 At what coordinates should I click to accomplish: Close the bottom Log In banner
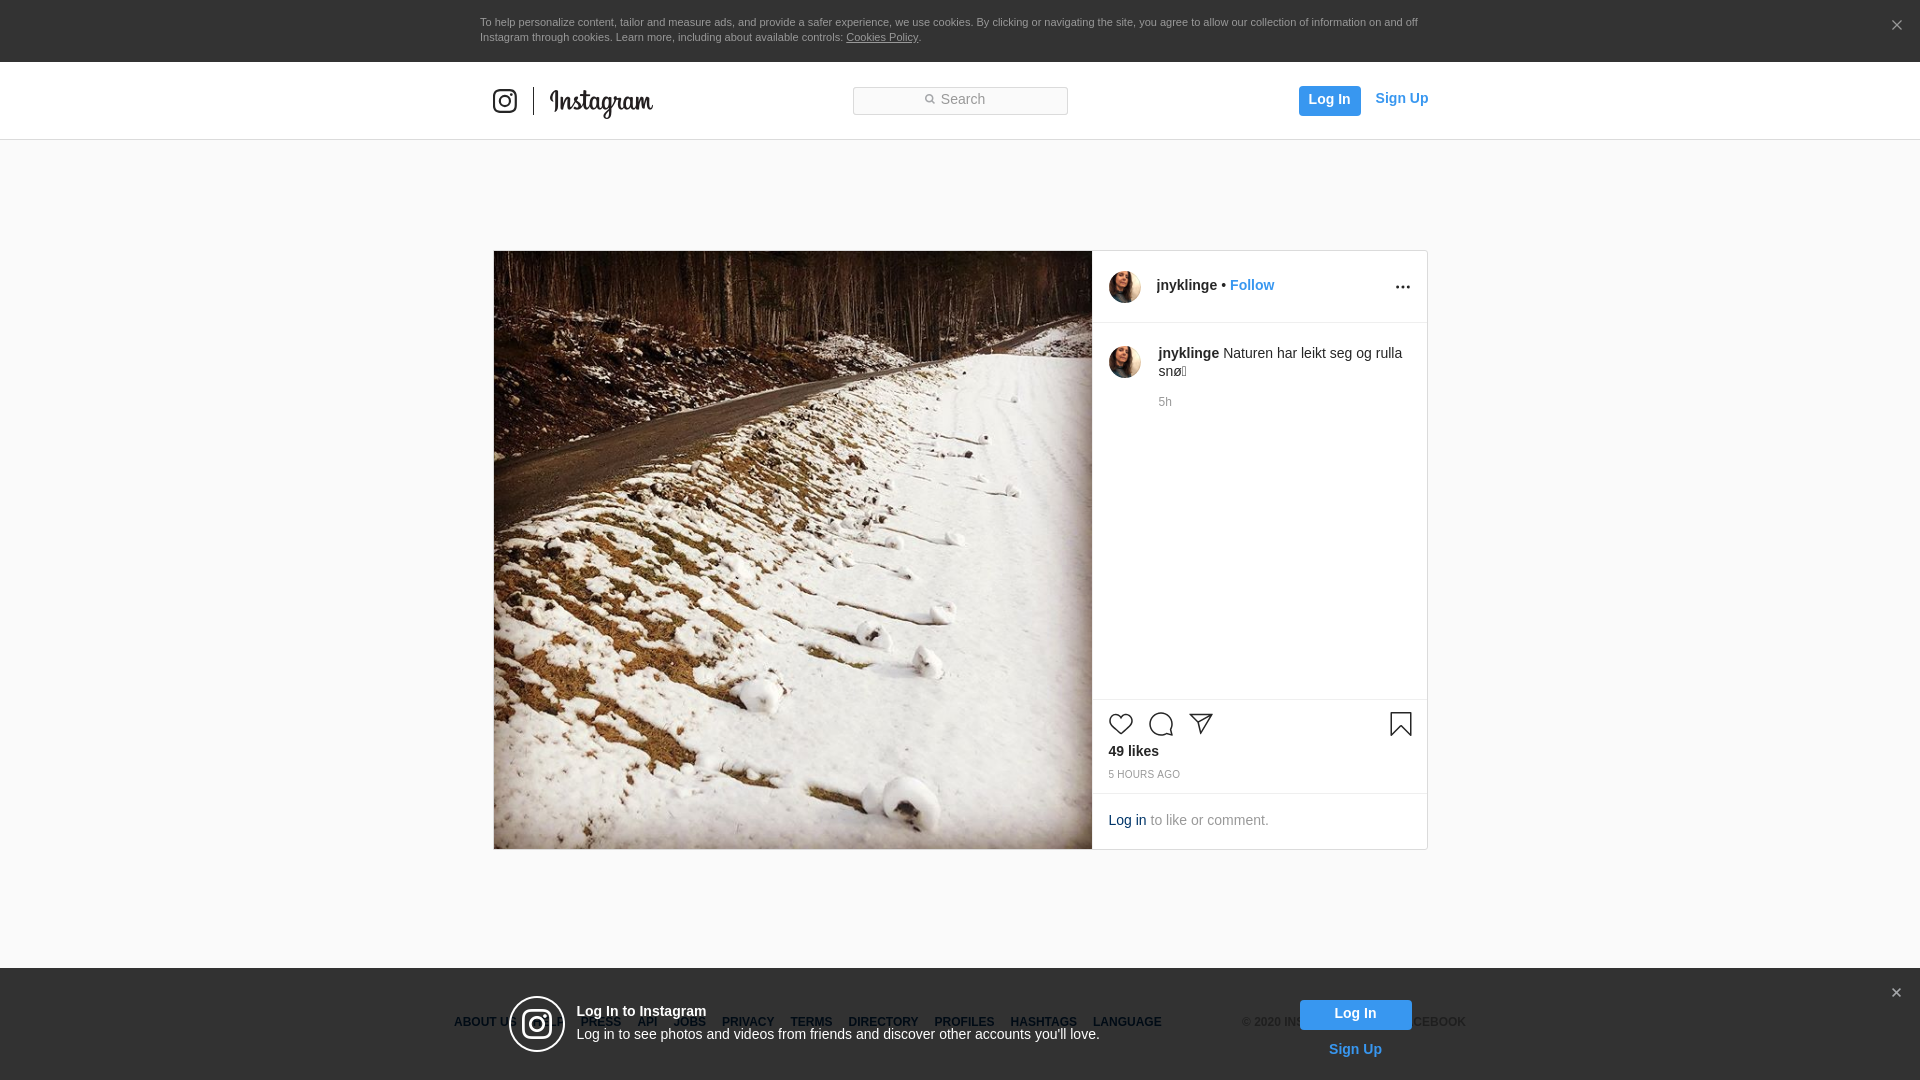coord(1896,993)
